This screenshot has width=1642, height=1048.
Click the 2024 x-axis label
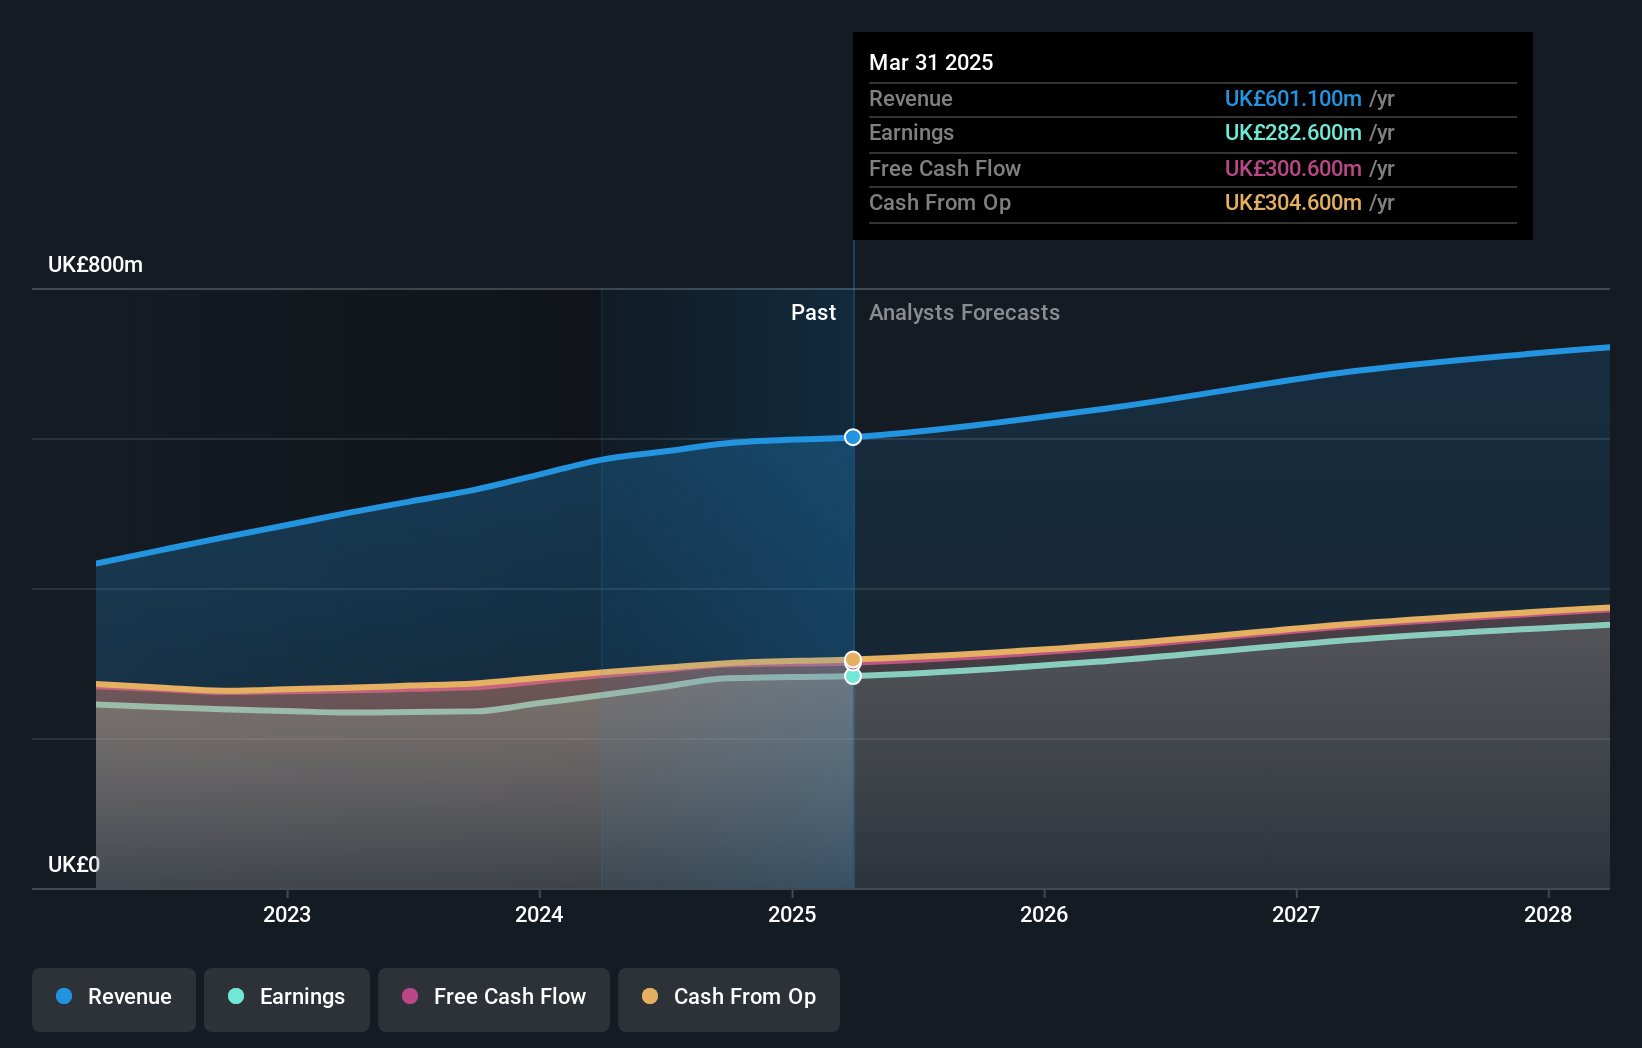(x=539, y=914)
